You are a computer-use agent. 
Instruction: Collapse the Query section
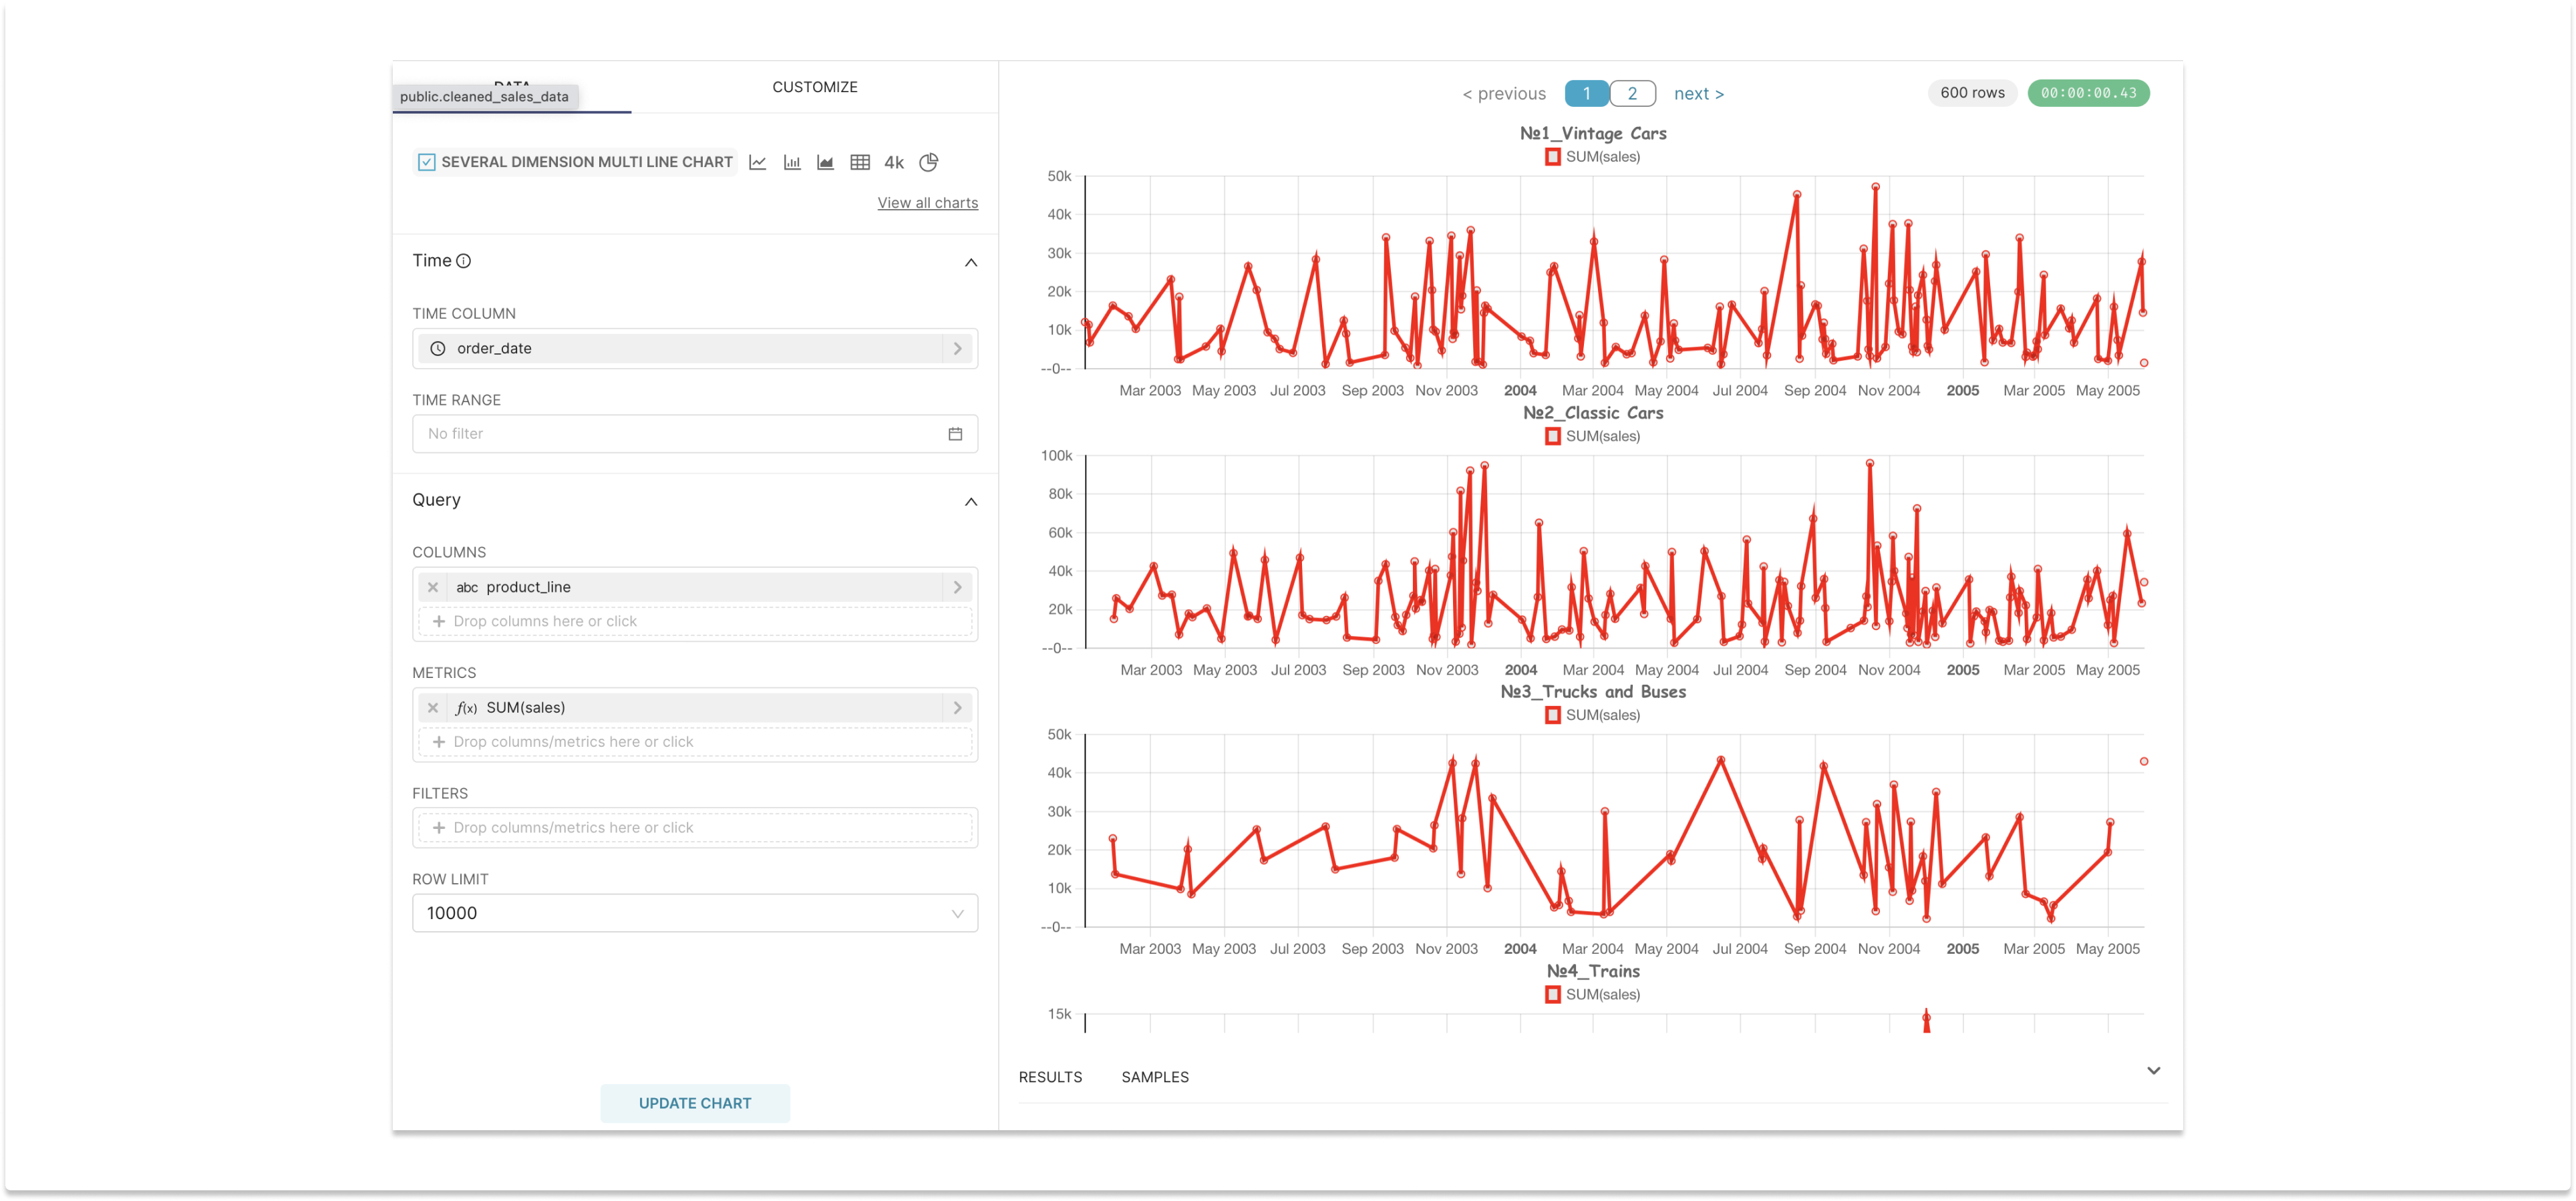(970, 501)
